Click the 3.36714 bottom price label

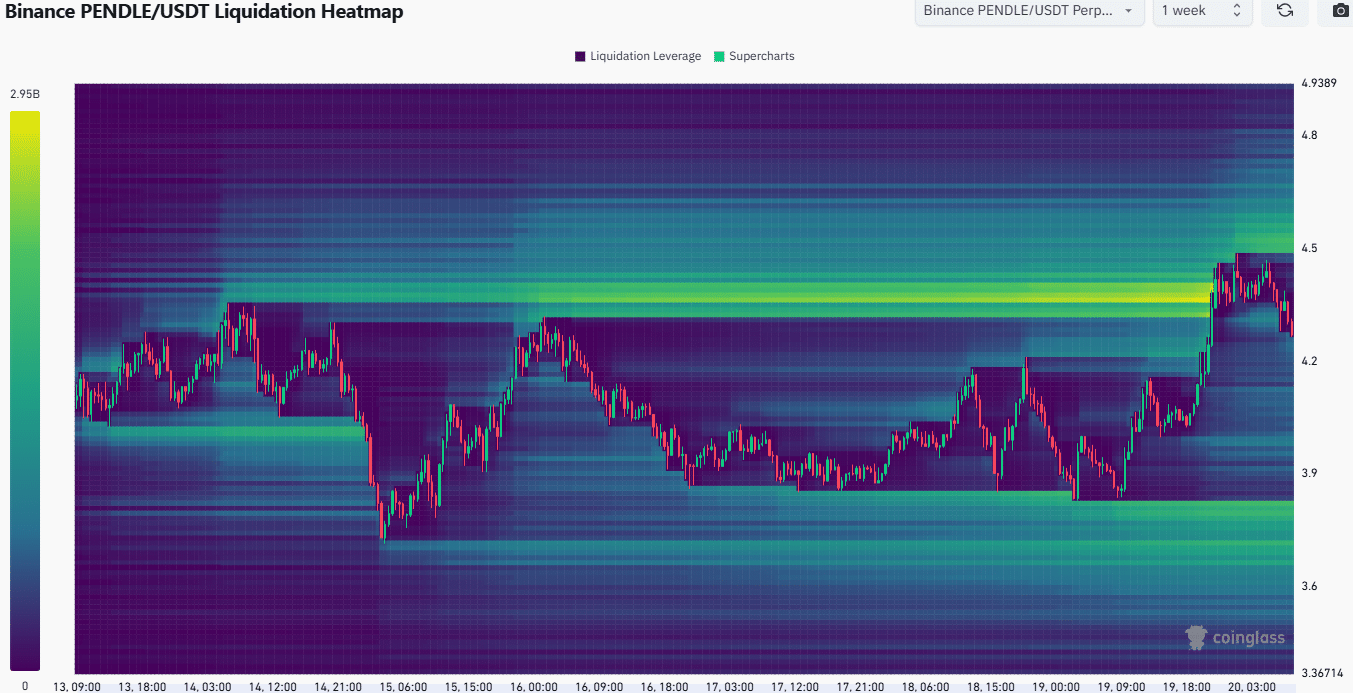tap(1322, 672)
